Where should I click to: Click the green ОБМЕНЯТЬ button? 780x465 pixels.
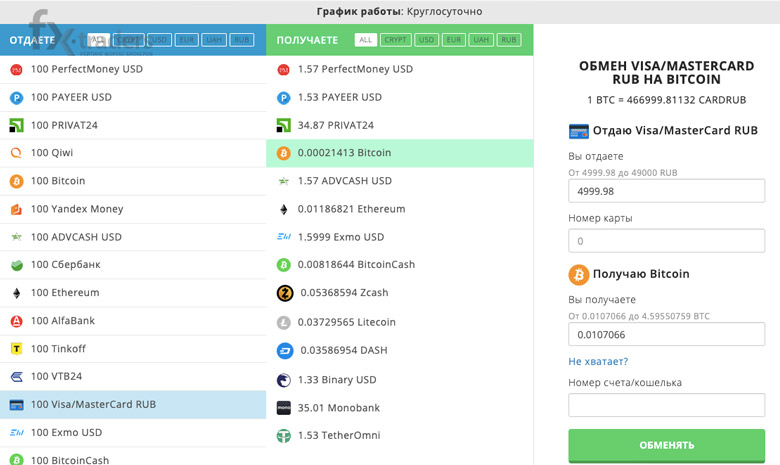click(667, 445)
